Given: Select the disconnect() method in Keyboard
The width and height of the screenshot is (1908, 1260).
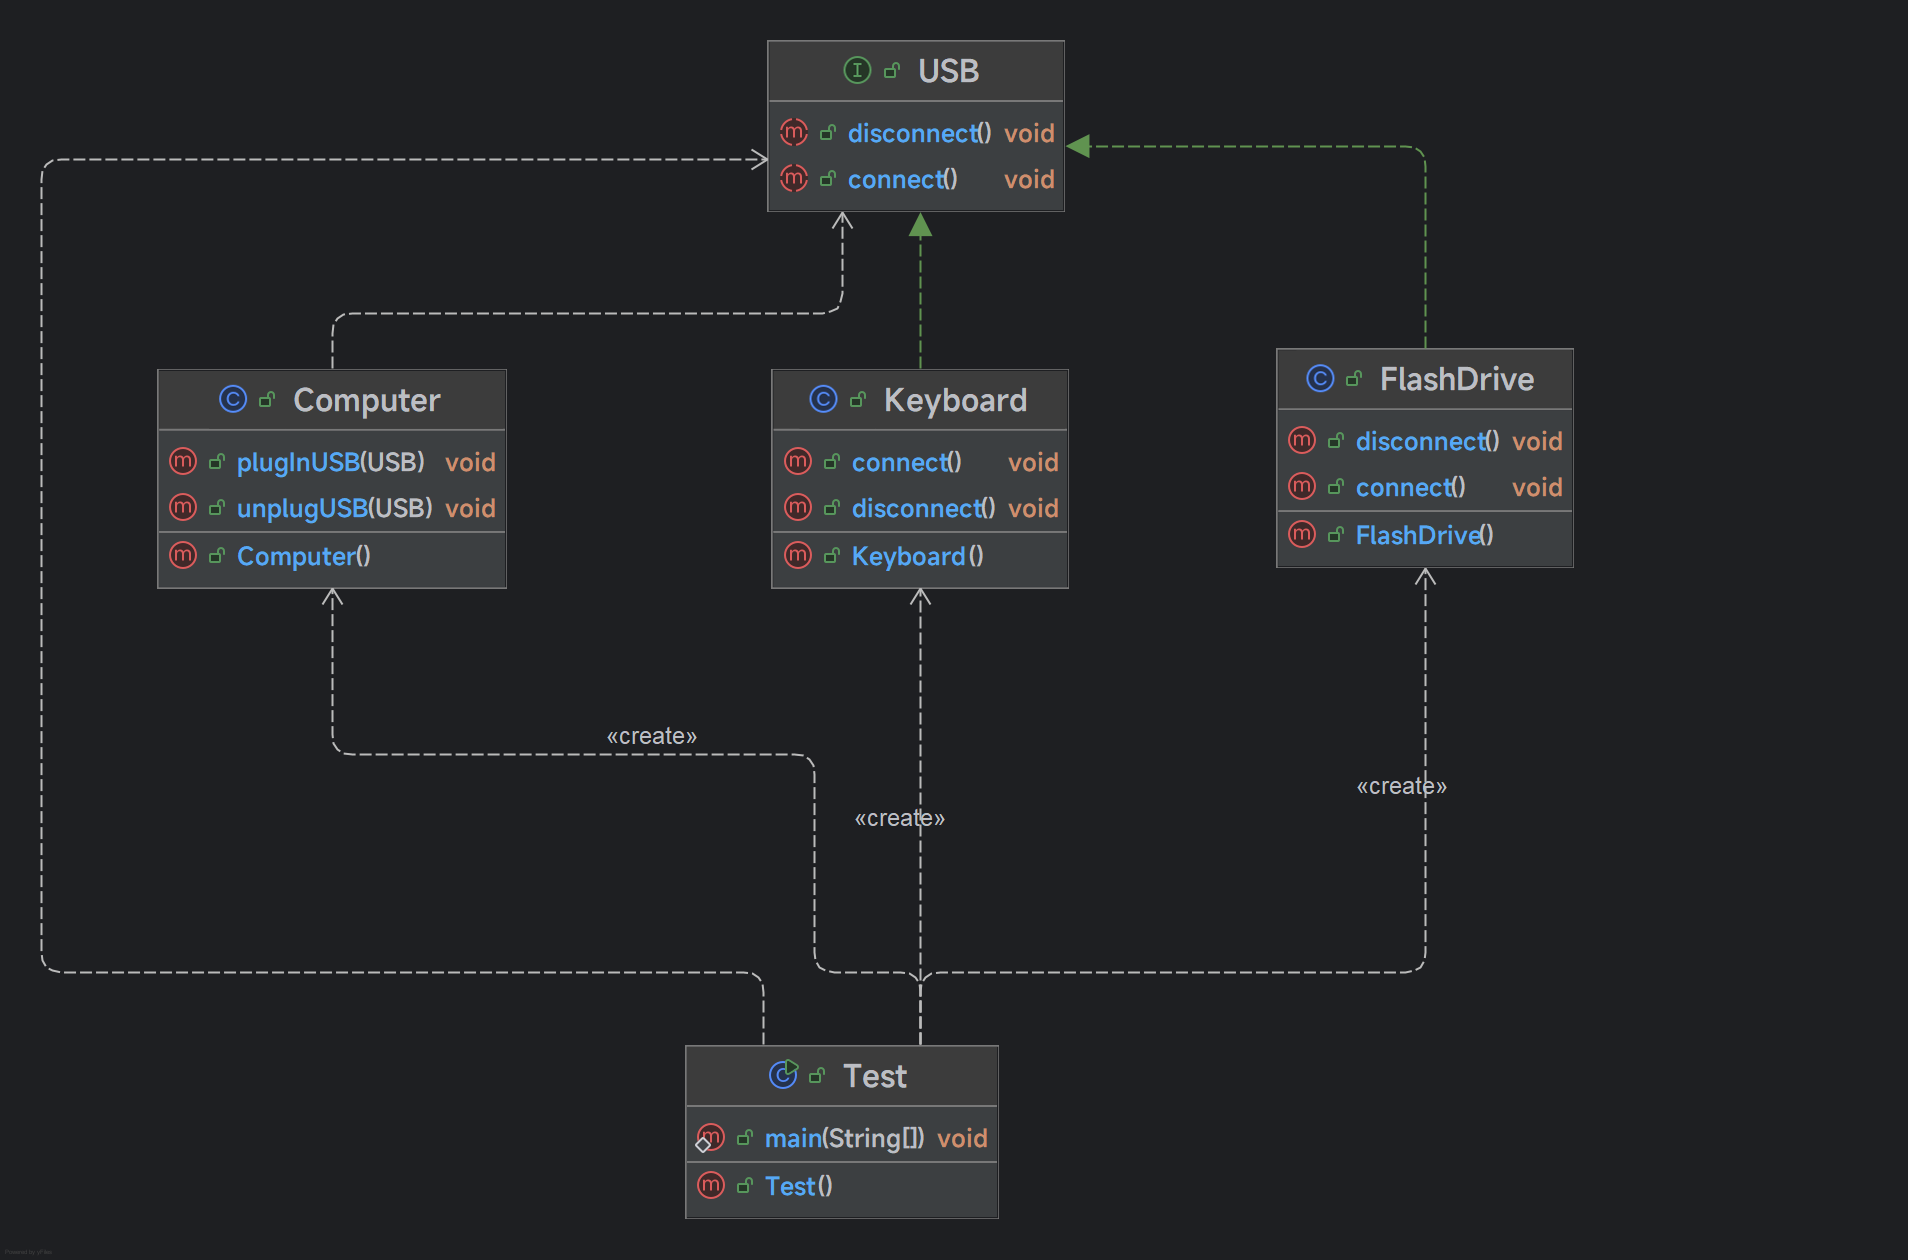Looking at the screenshot, I should (922, 509).
